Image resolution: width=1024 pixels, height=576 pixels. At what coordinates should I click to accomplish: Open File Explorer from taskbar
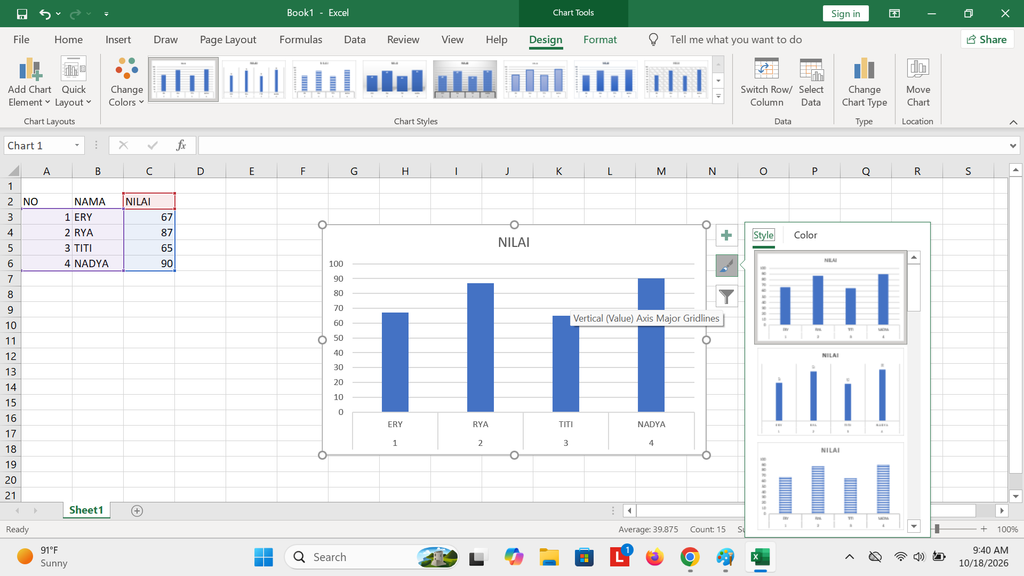[x=549, y=557]
